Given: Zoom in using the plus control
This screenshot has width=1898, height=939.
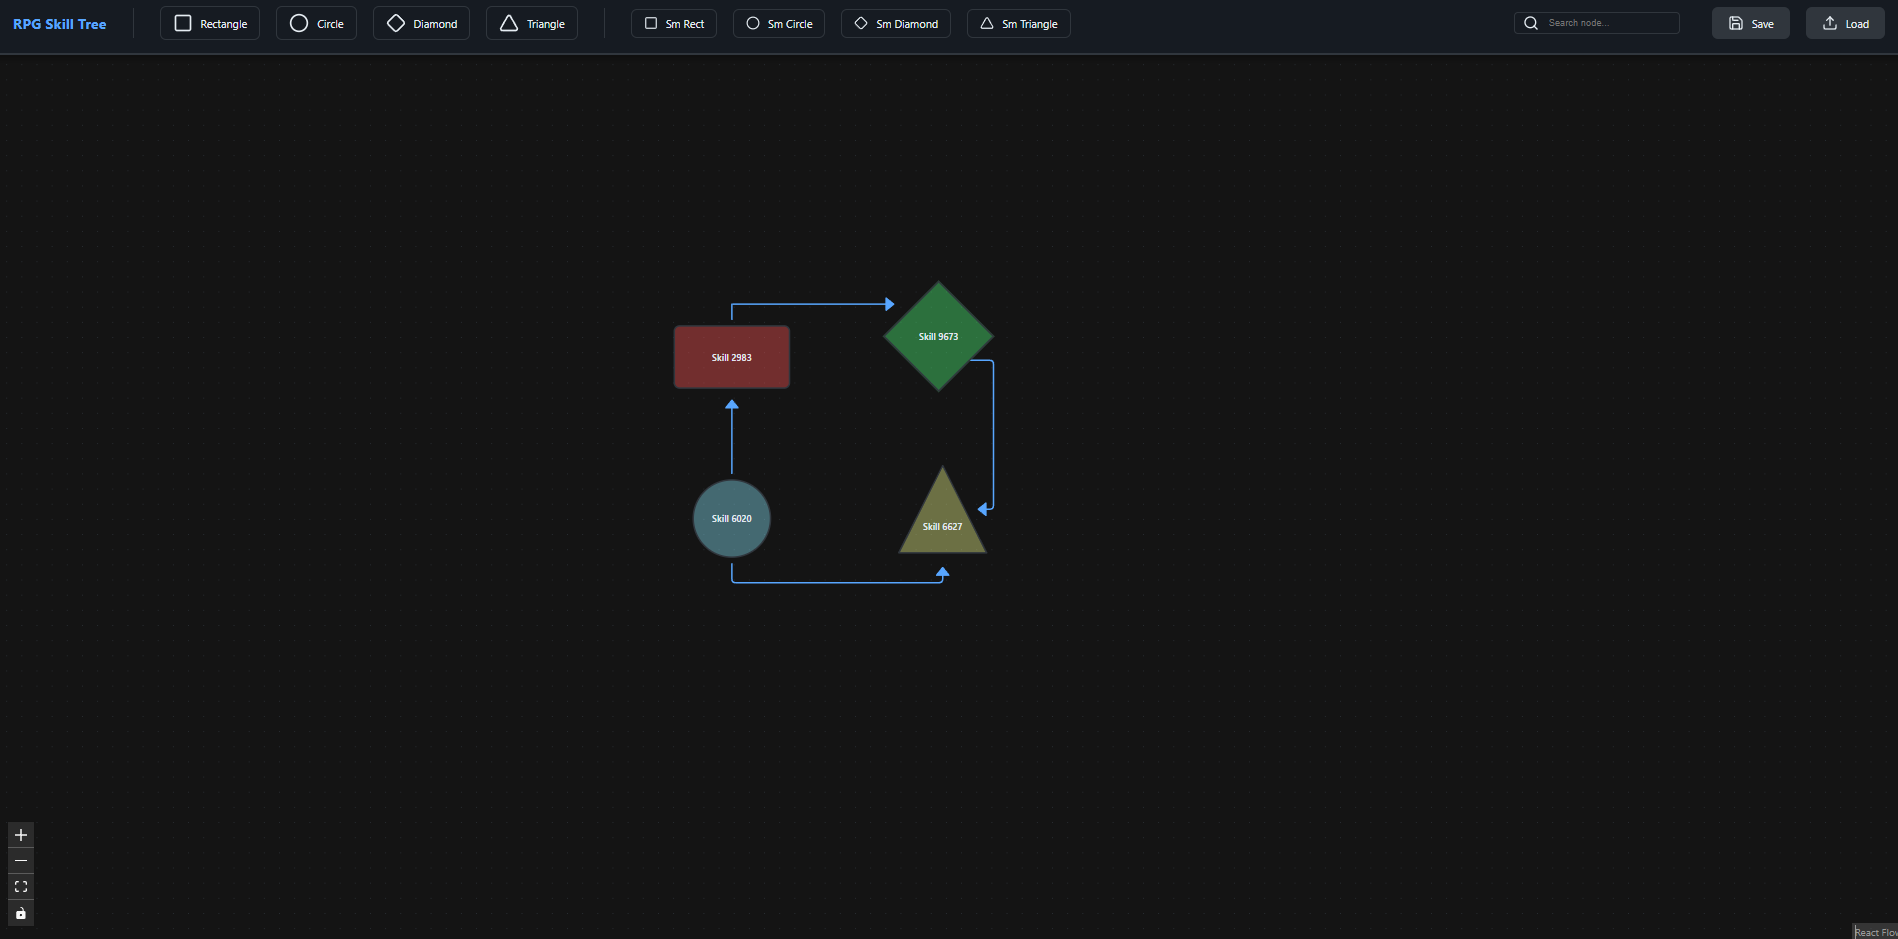Looking at the screenshot, I should (21, 835).
